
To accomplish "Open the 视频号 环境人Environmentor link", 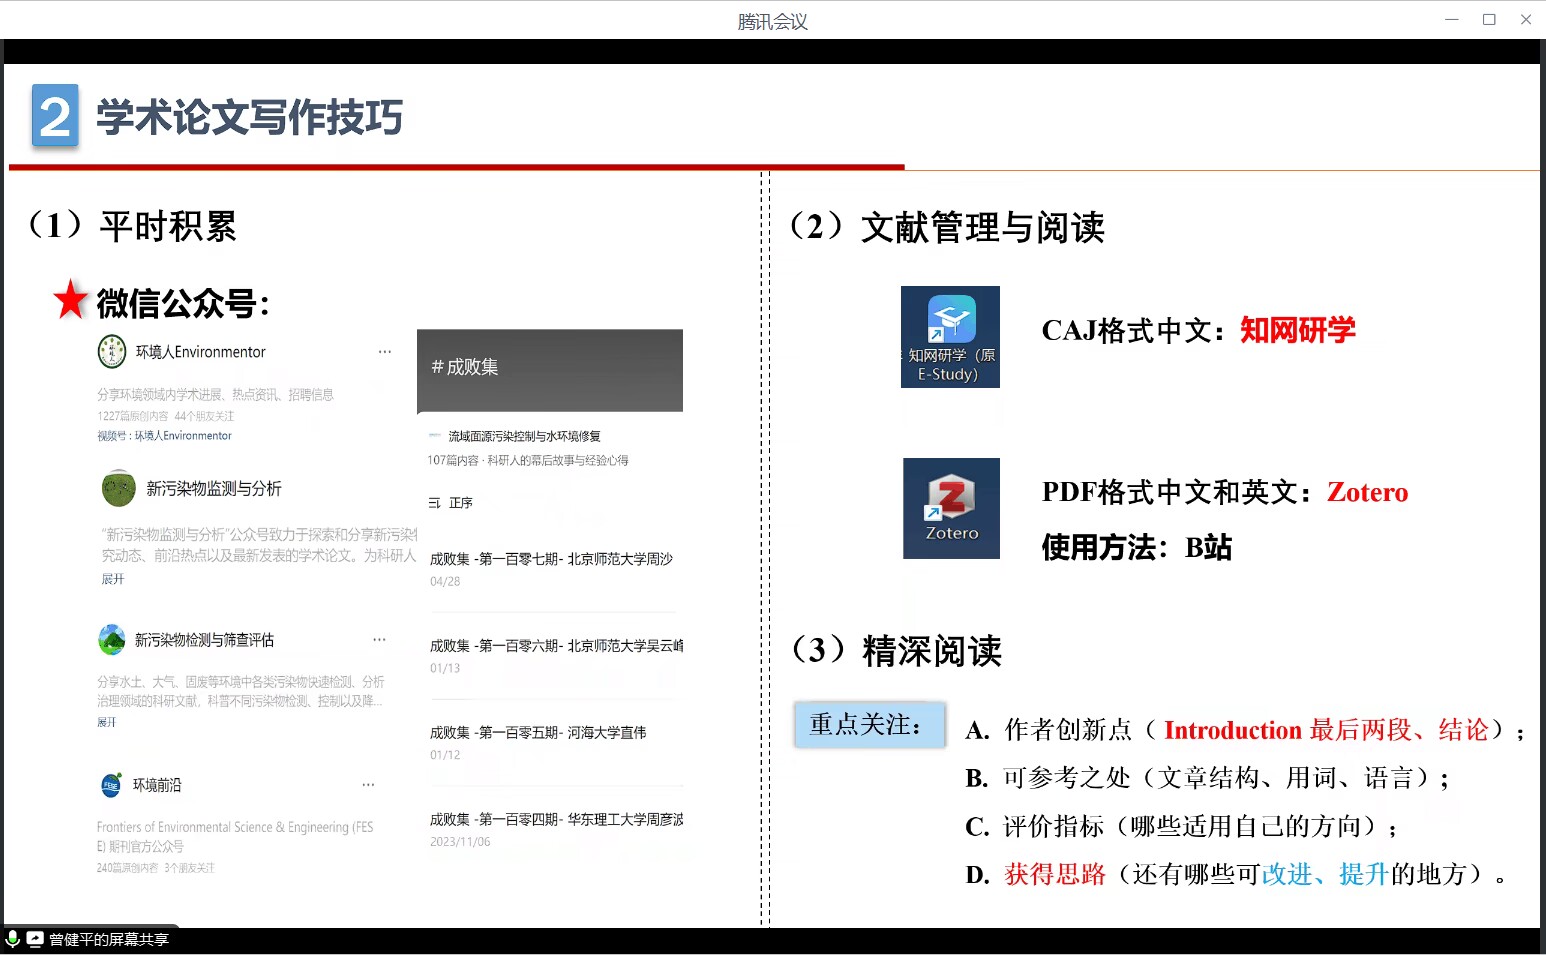I will click(x=165, y=436).
